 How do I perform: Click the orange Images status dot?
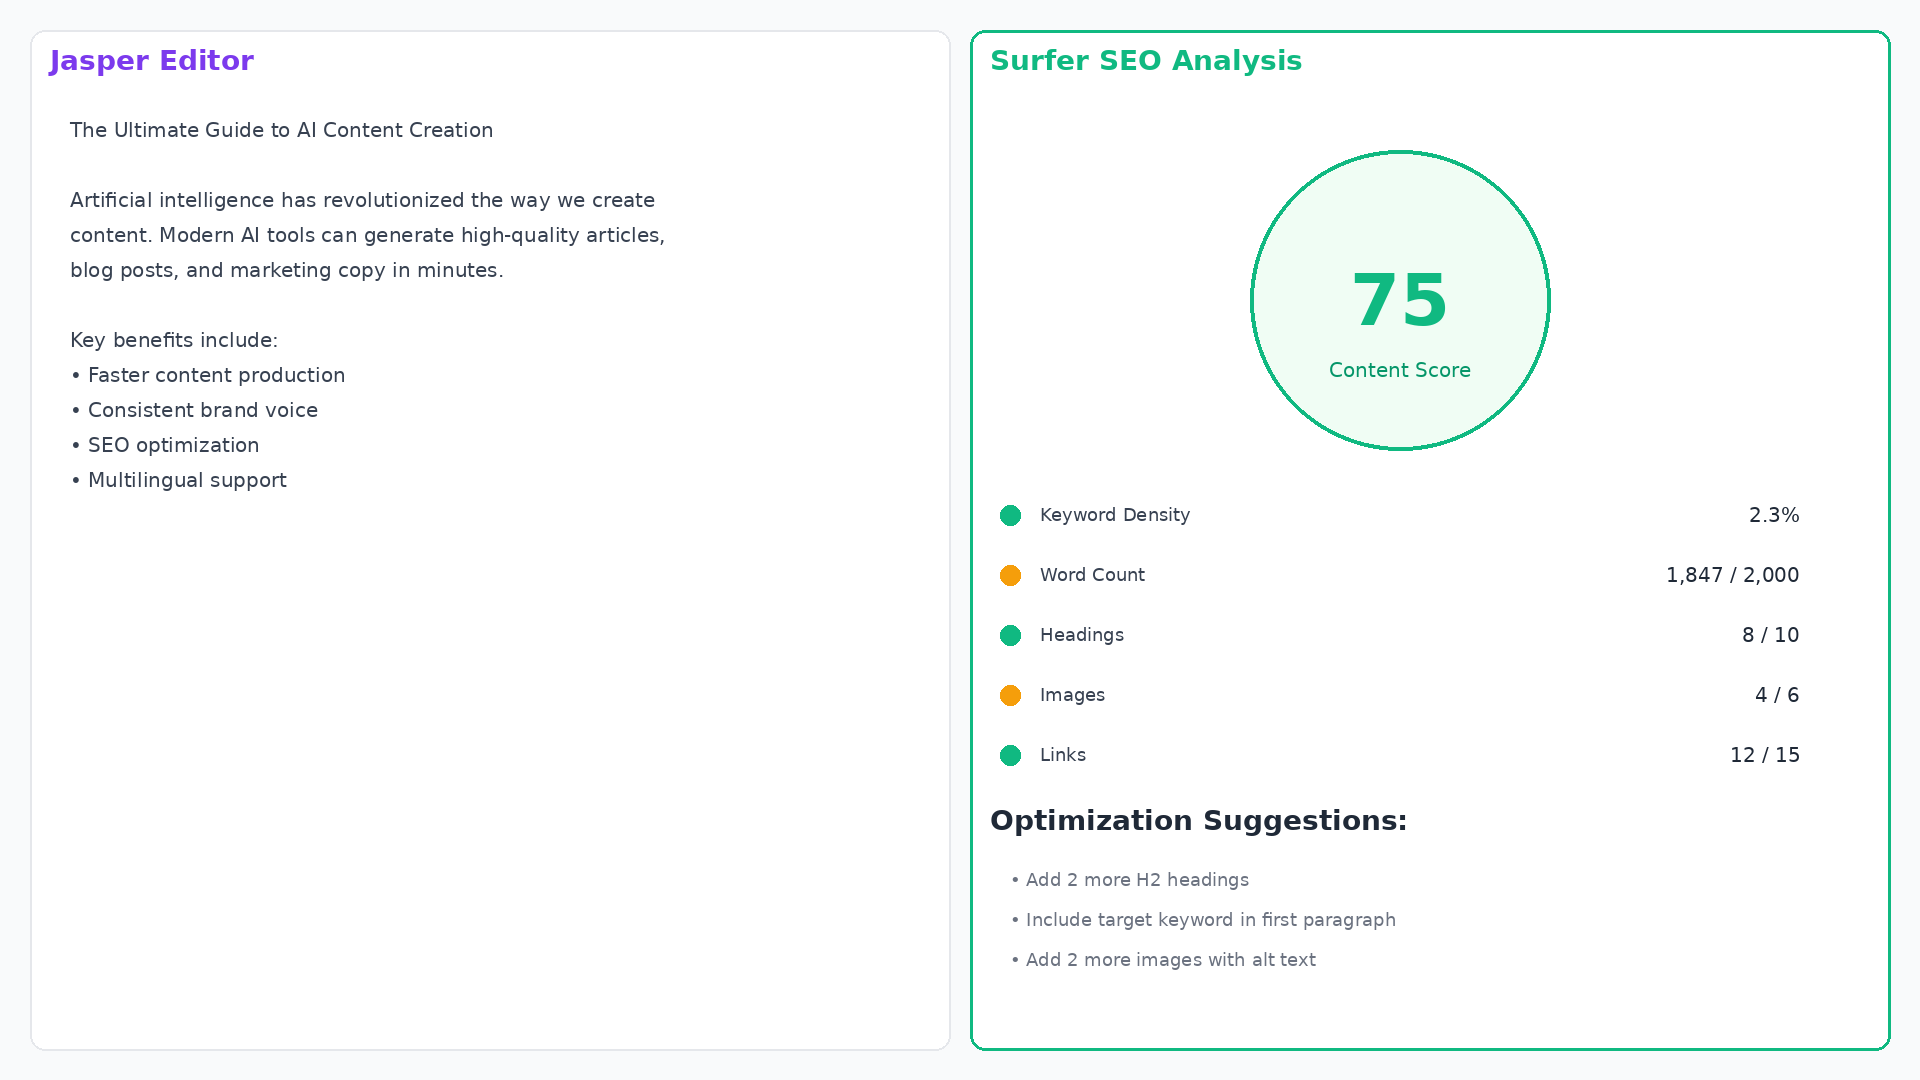coord(1010,695)
